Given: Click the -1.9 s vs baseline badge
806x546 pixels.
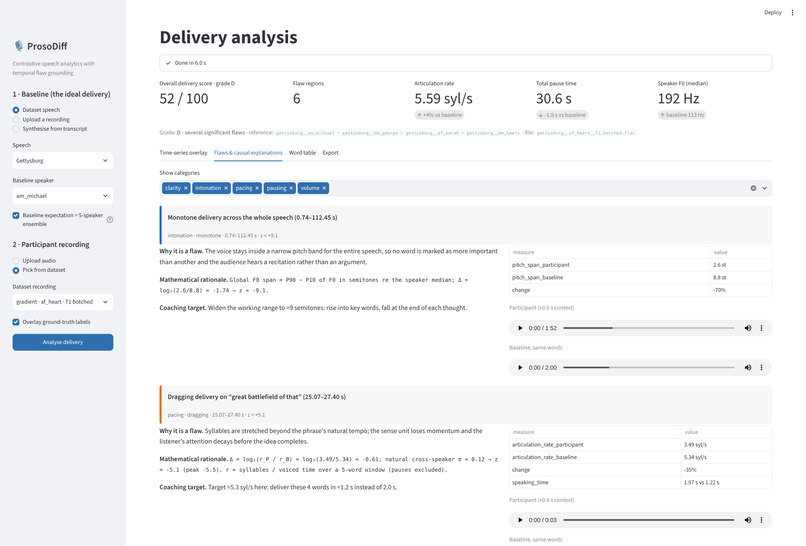Looking at the screenshot, I should [562, 115].
